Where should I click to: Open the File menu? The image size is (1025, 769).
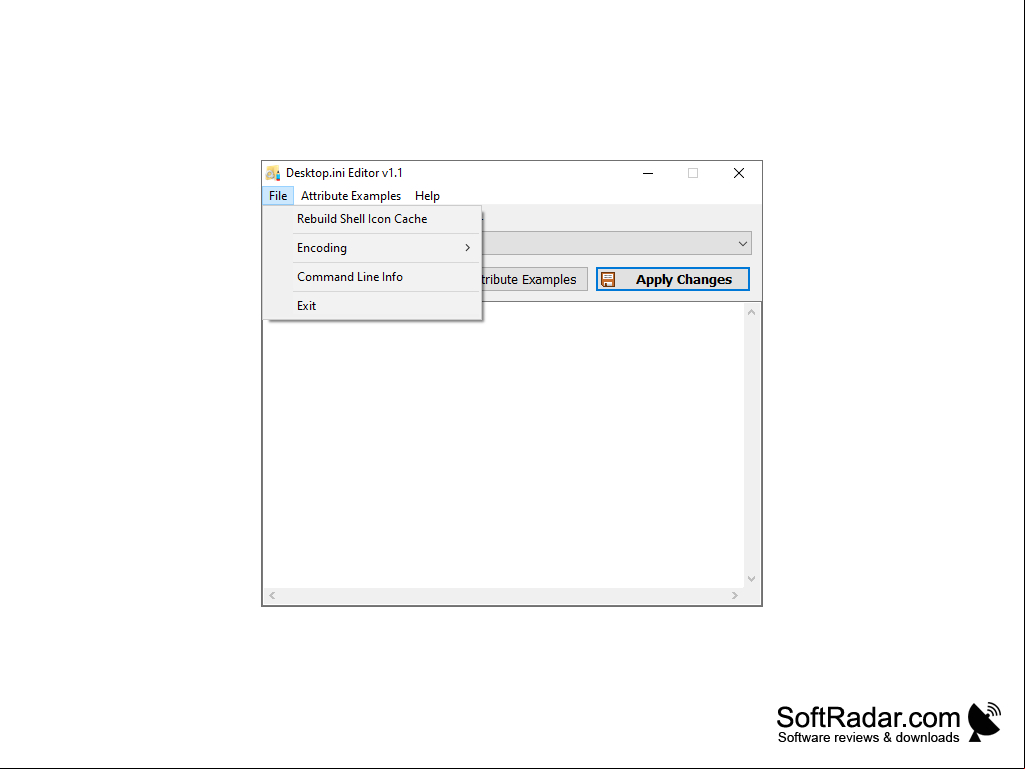[278, 196]
